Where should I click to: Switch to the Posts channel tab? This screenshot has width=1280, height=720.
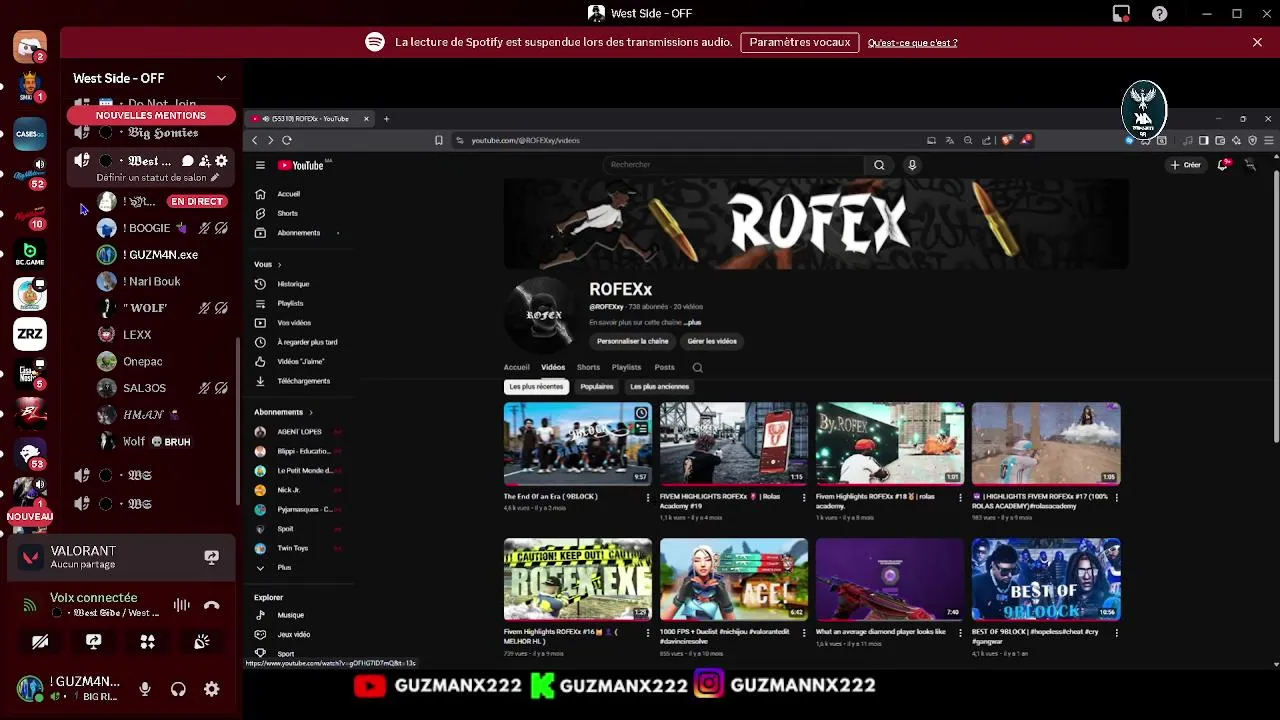click(x=664, y=367)
